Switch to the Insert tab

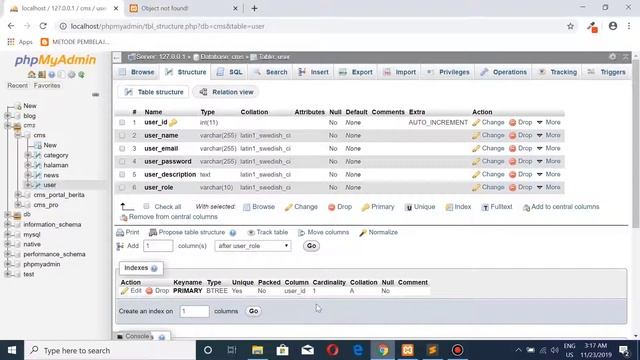coord(313,72)
